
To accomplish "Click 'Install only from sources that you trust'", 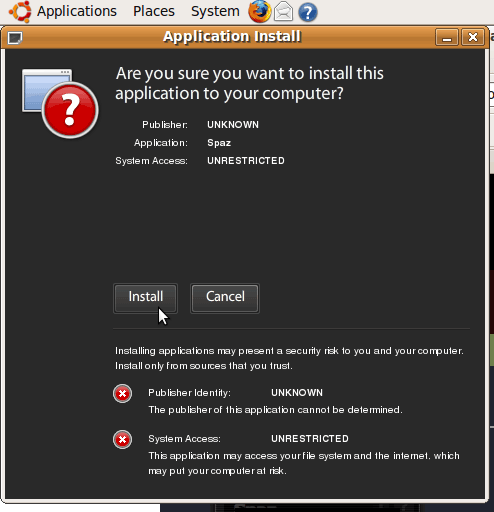I will point(204,366).
